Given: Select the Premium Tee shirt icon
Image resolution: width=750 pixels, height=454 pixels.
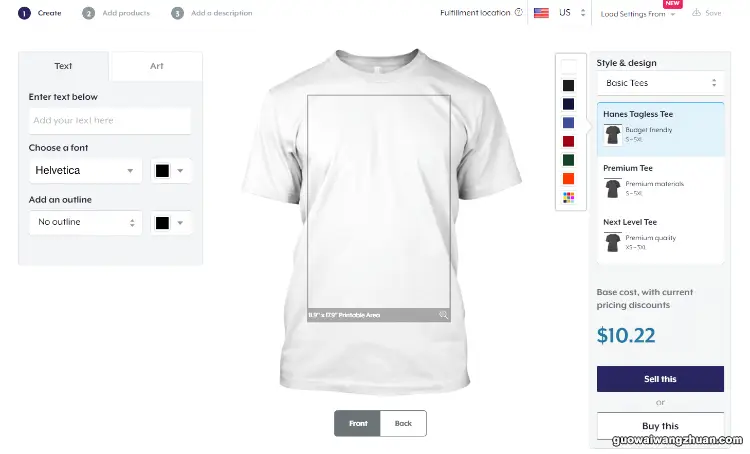Looking at the screenshot, I should click(613, 189).
